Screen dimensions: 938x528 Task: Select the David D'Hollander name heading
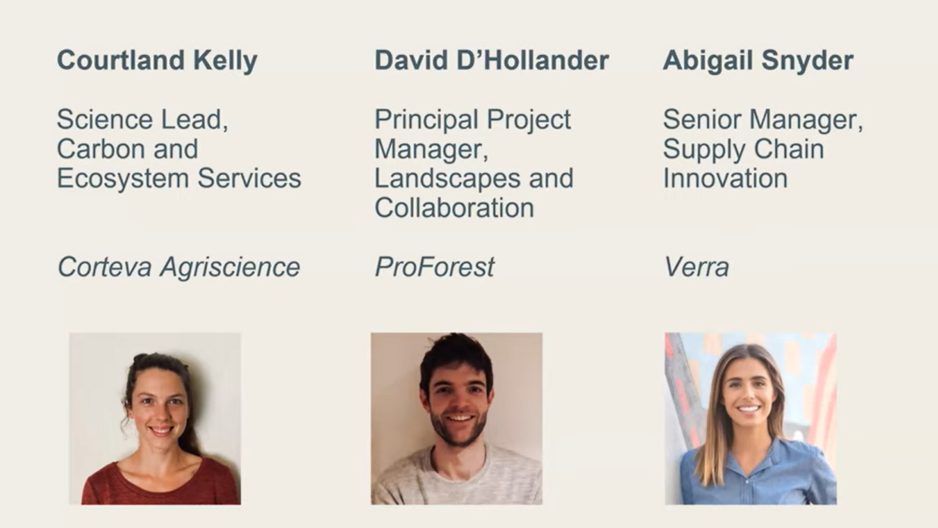click(x=491, y=60)
